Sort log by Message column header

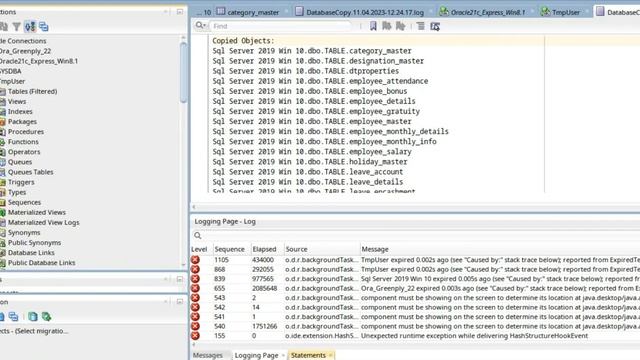(375, 249)
